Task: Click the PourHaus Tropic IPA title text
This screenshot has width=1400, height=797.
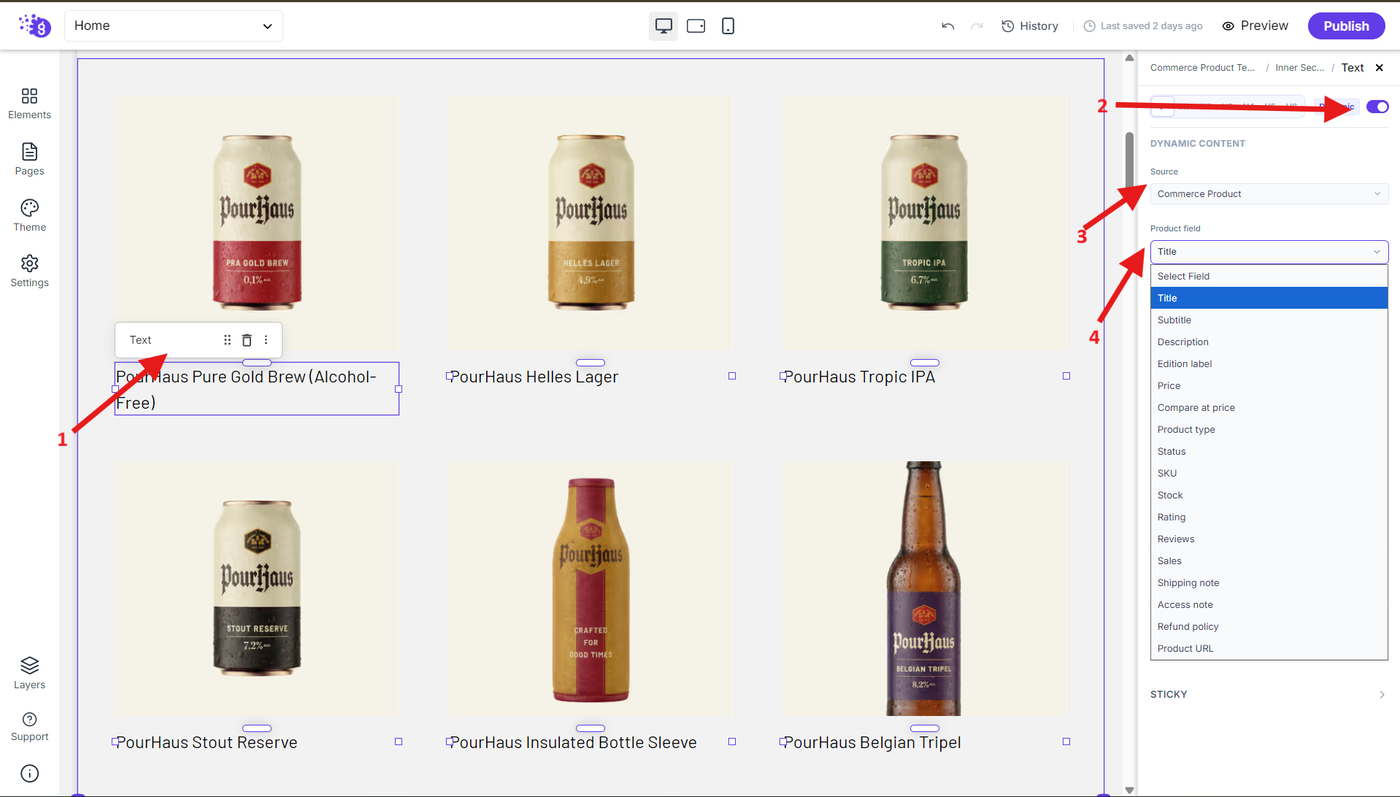Action: coord(859,377)
